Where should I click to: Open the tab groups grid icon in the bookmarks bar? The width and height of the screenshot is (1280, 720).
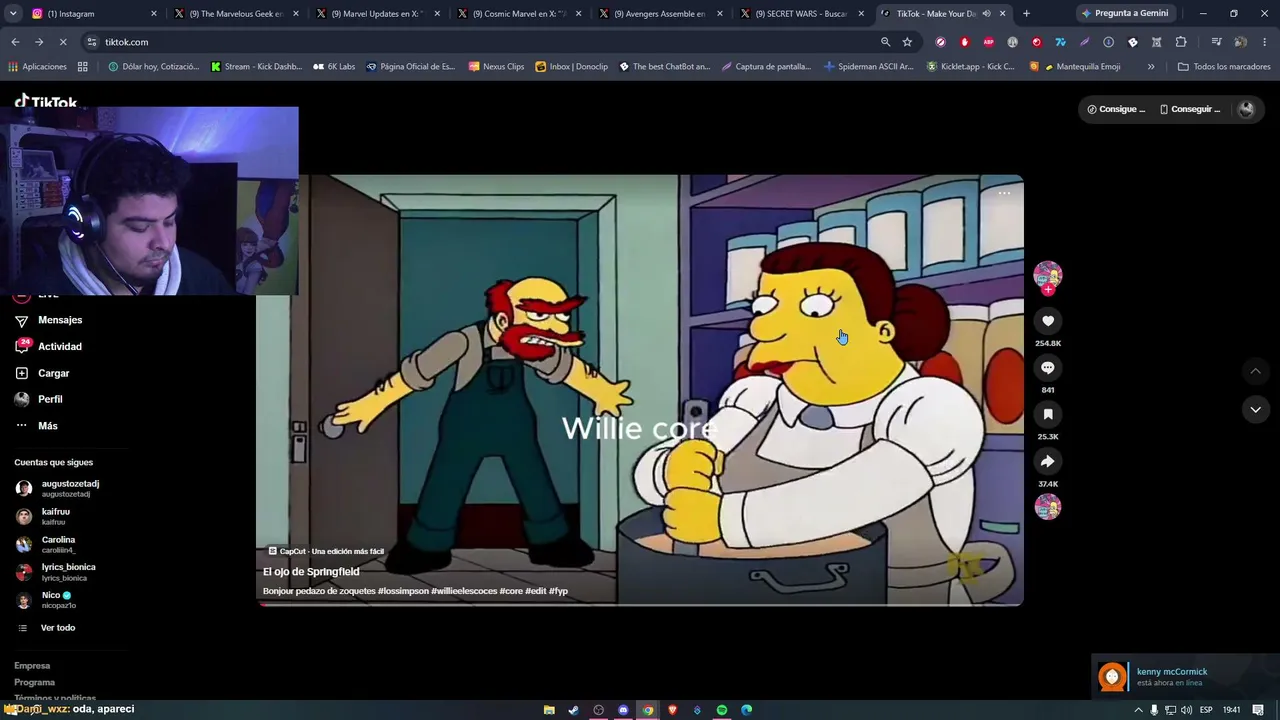tap(83, 67)
